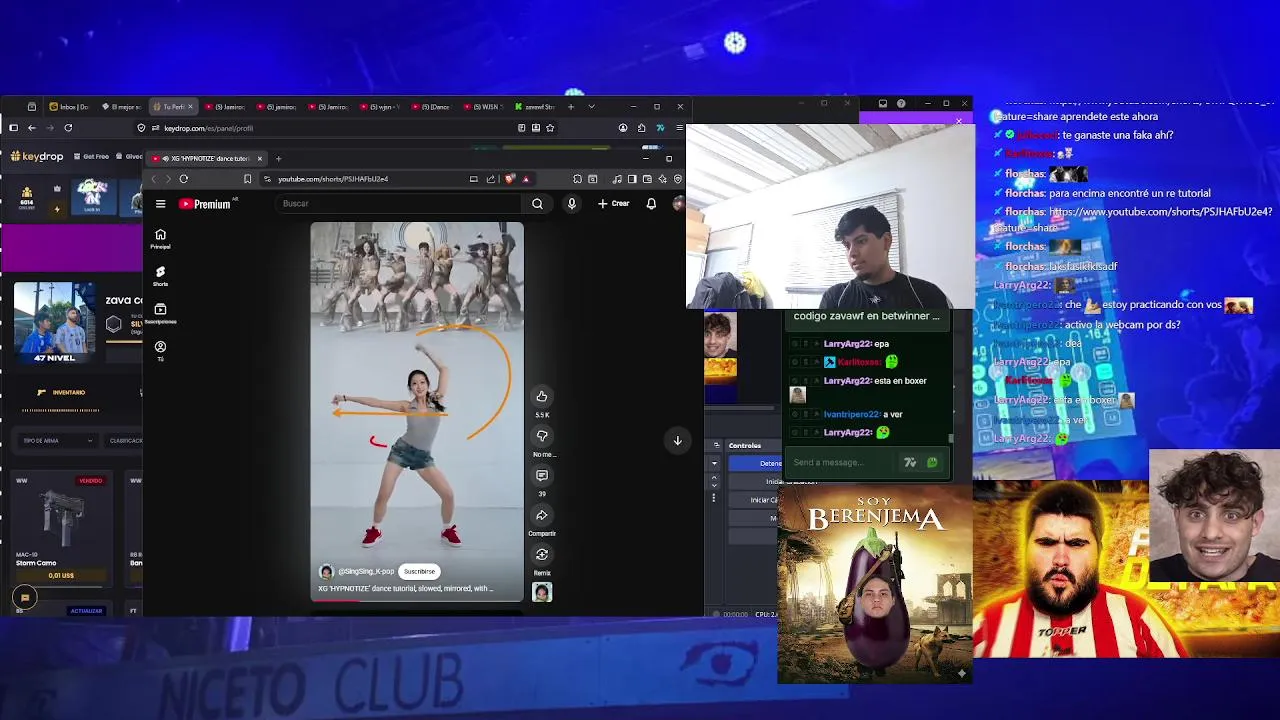The image size is (1280, 720).
Task: Open the sound thumbnail below Remix
Action: [542, 592]
